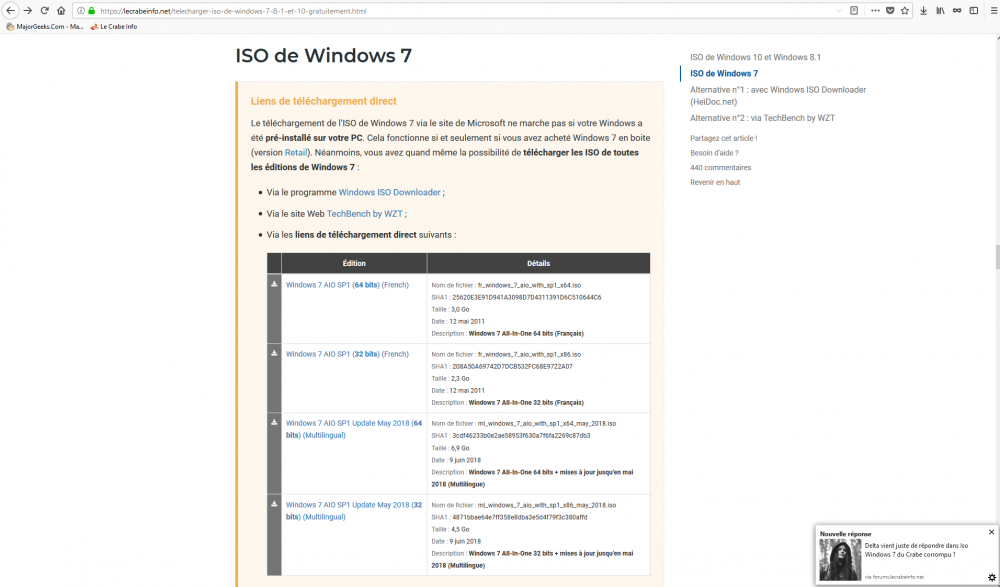The height and width of the screenshot is (587, 1000).
Task: Dismiss the Nouvelle réponse notification
Action: pos(991,532)
